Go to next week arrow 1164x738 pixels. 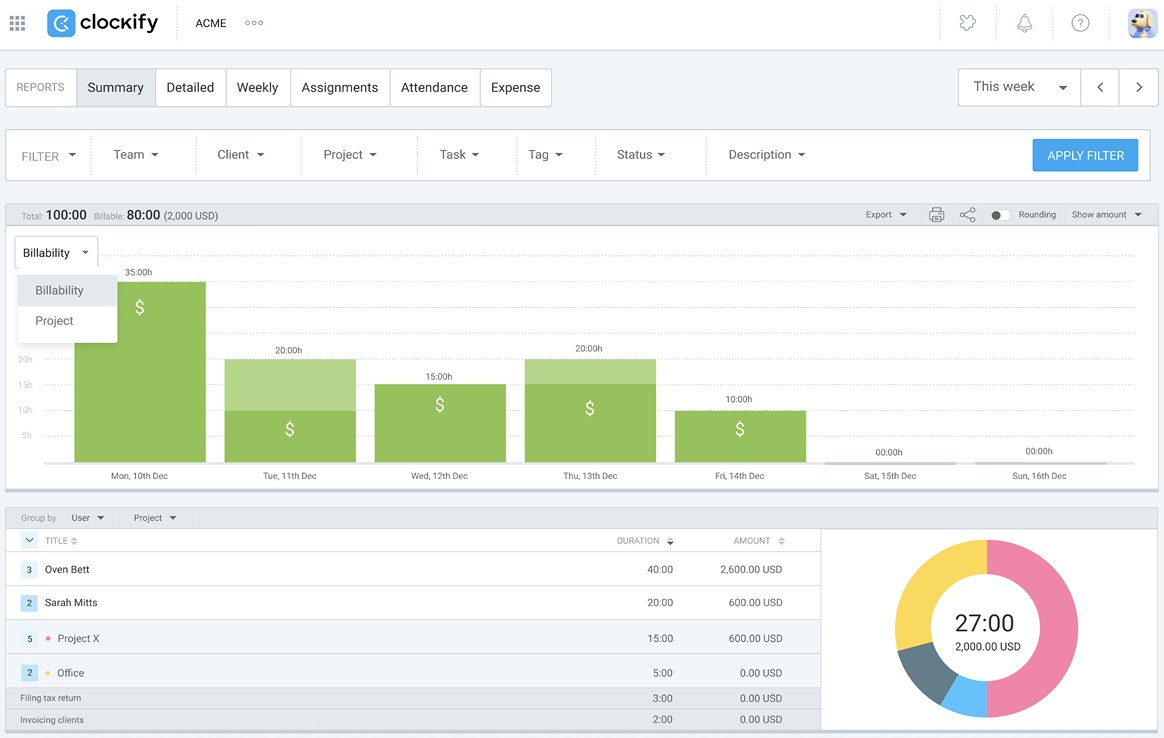(x=1138, y=87)
